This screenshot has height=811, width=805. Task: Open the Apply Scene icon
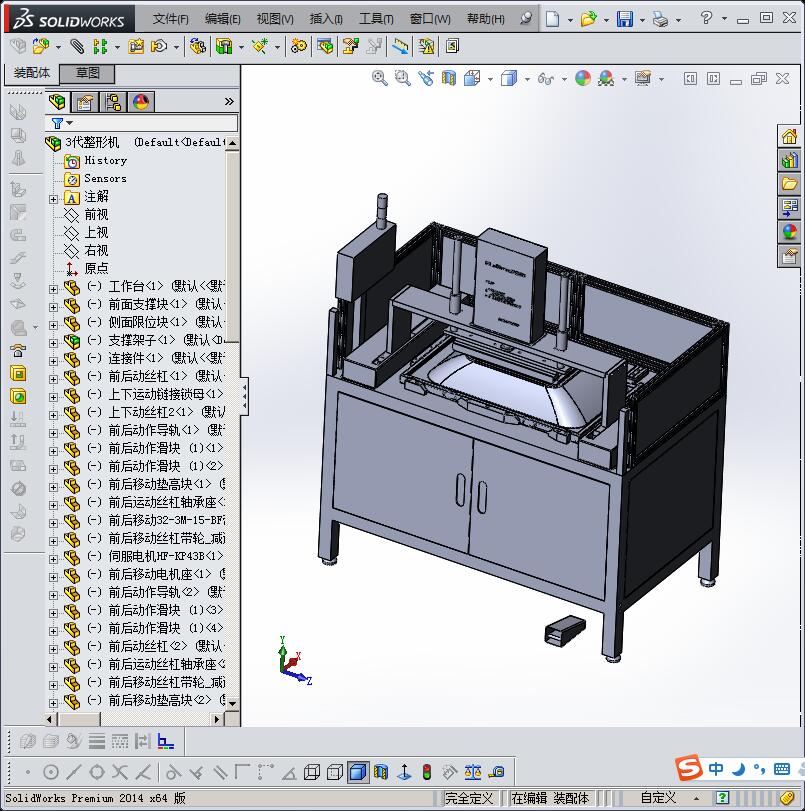606,79
